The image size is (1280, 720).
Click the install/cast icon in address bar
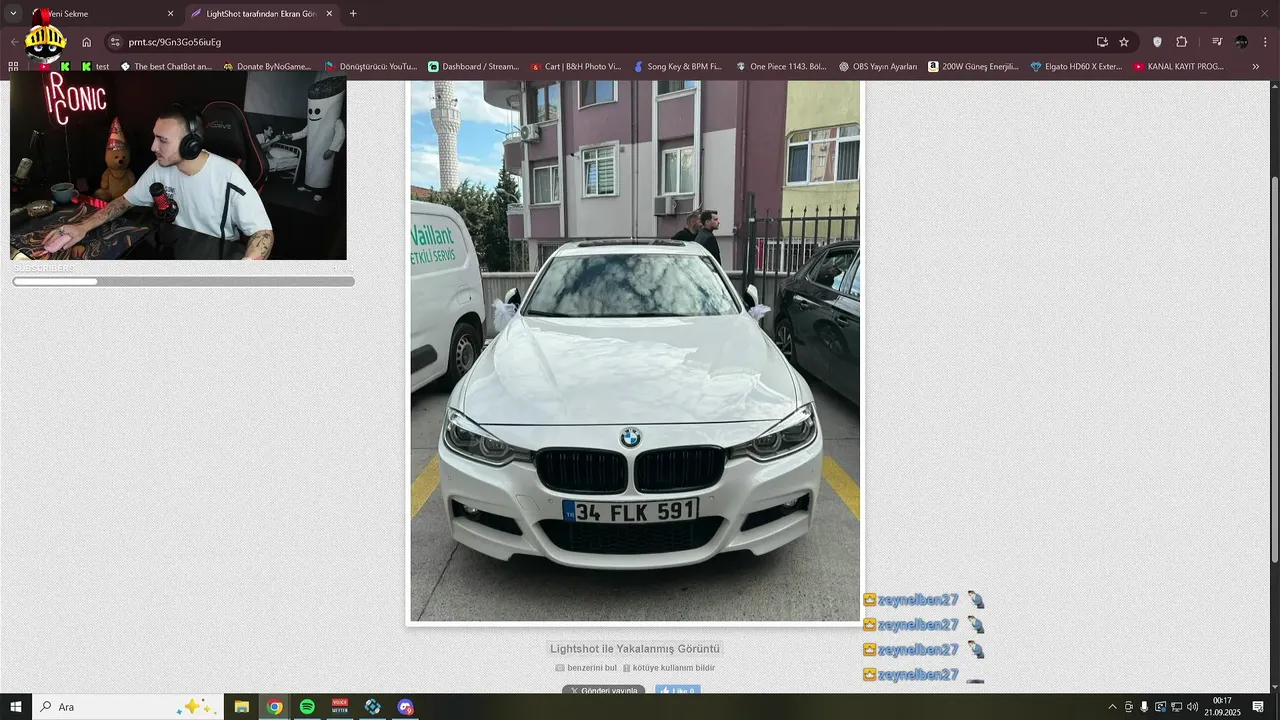coord(1102,42)
